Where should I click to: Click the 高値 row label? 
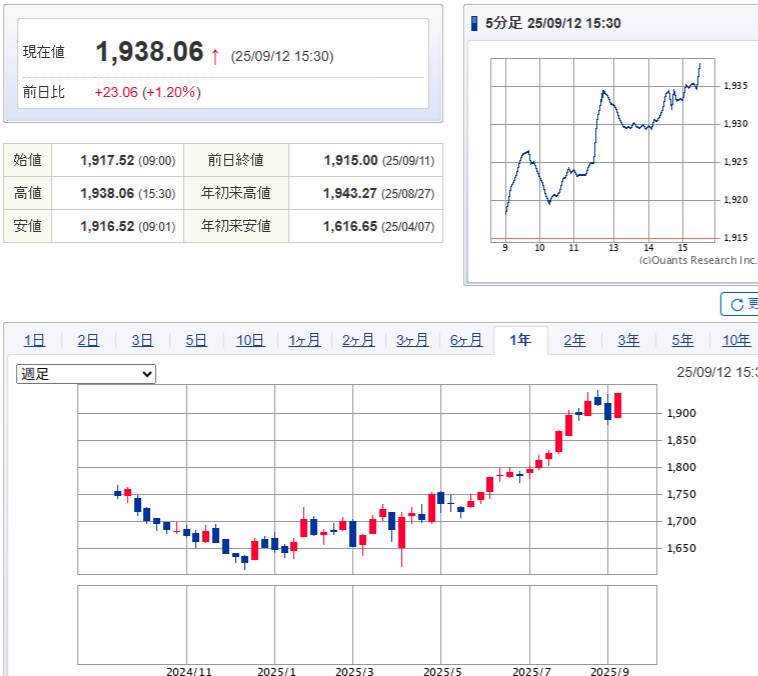[28, 193]
